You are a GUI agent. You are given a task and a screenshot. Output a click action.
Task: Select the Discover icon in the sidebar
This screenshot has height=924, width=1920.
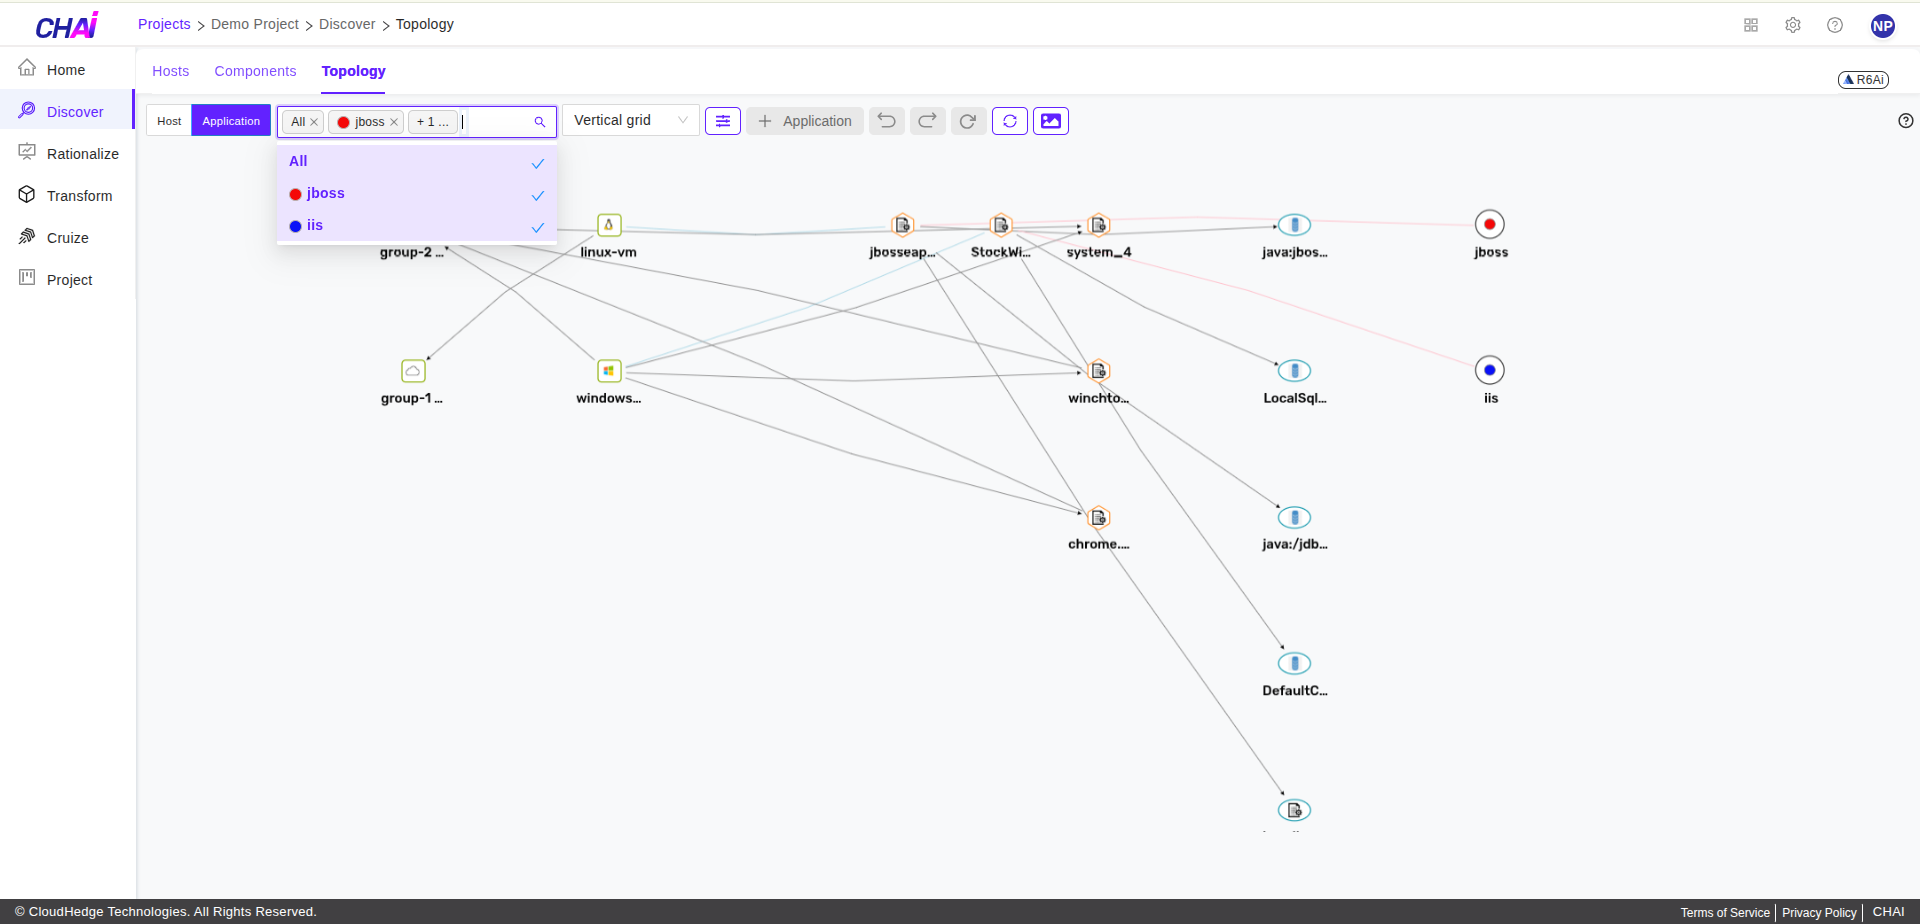click(27, 110)
